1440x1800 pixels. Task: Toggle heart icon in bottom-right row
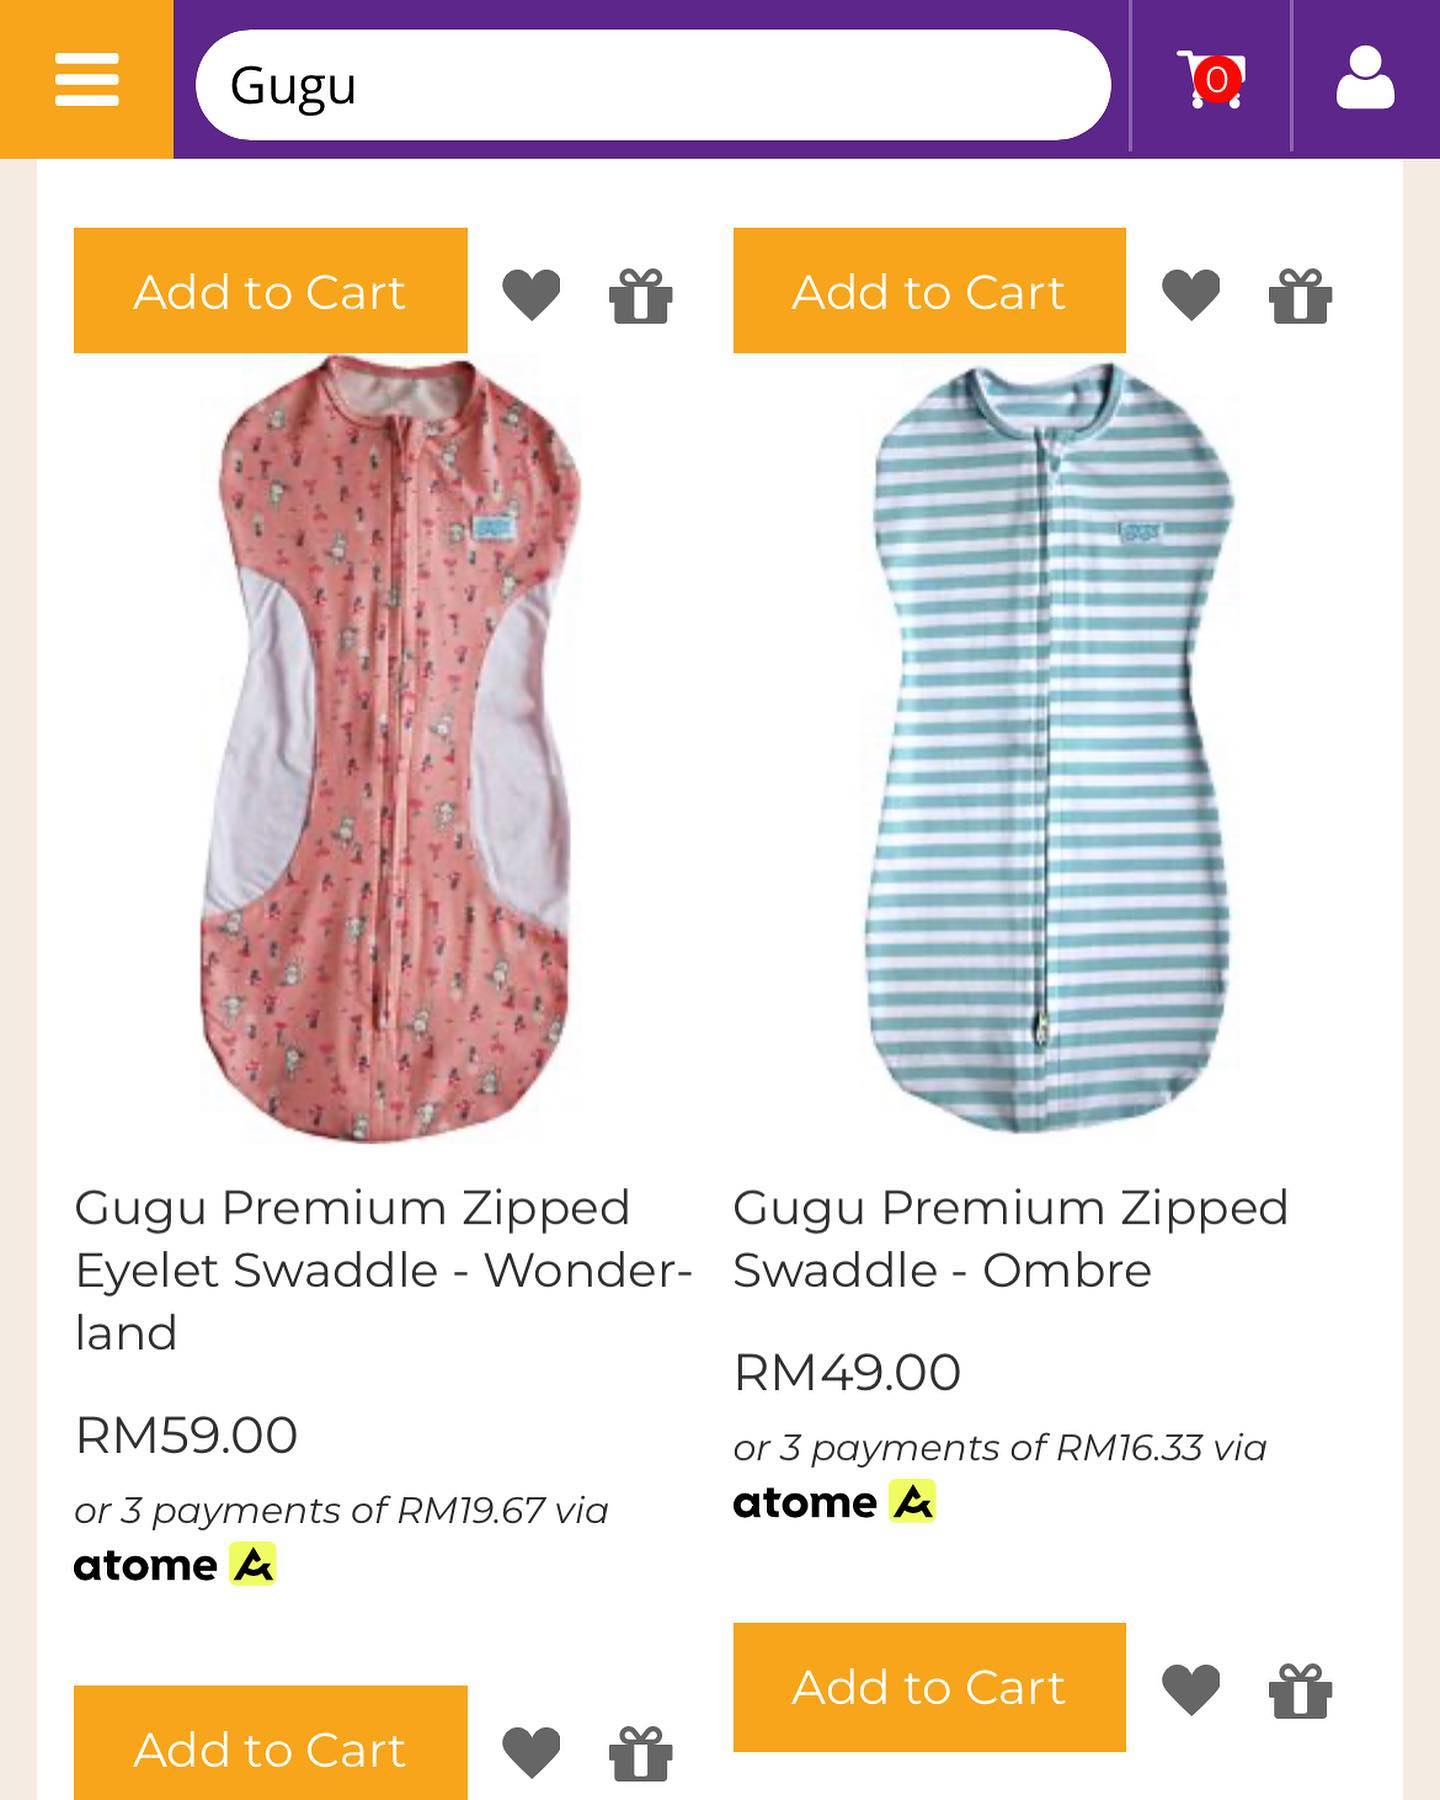(x=1190, y=1688)
